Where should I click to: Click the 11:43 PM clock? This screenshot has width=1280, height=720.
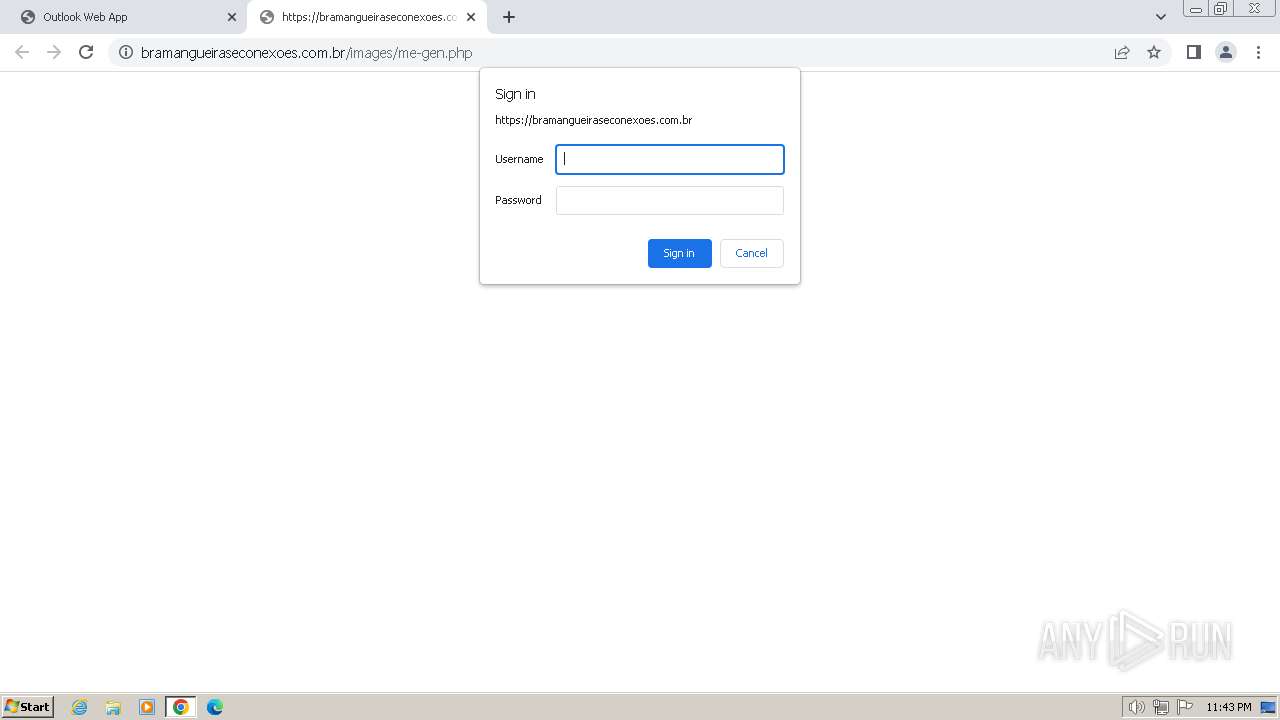point(1229,707)
